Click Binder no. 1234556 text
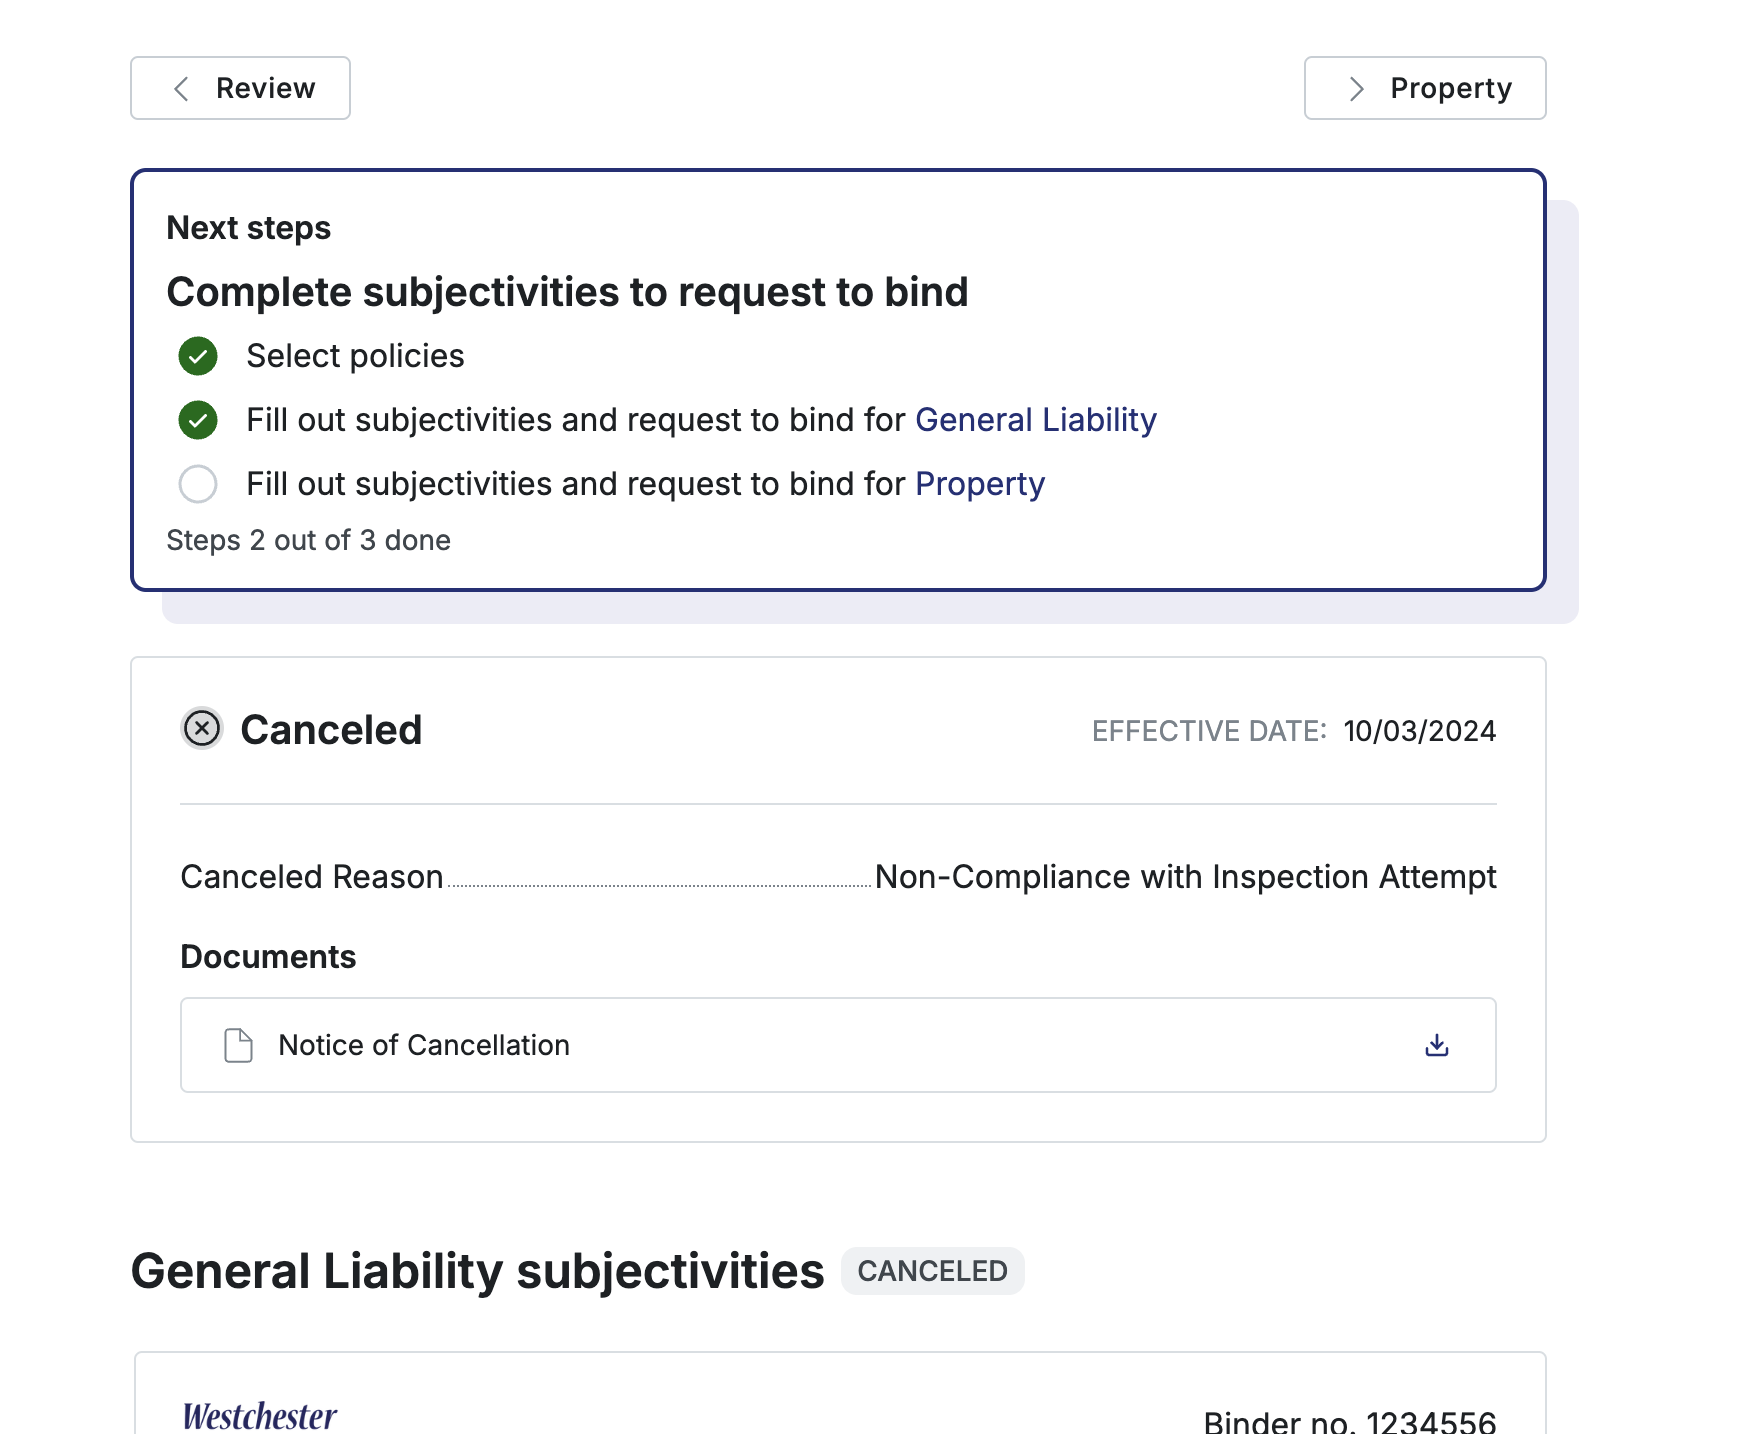 pyautogui.click(x=1349, y=1421)
